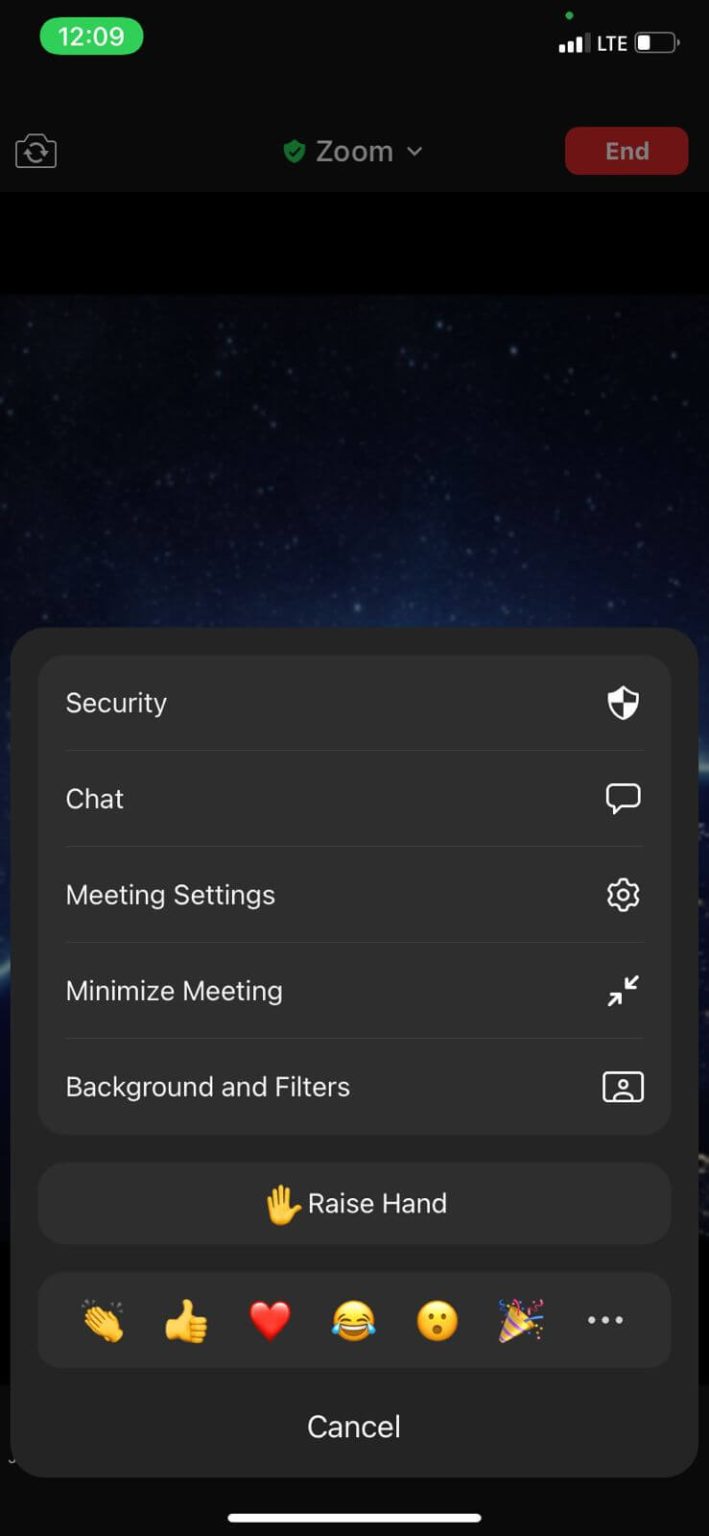Tap the green time indicator in status bar
The width and height of the screenshot is (709, 1536).
coord(91,36)
